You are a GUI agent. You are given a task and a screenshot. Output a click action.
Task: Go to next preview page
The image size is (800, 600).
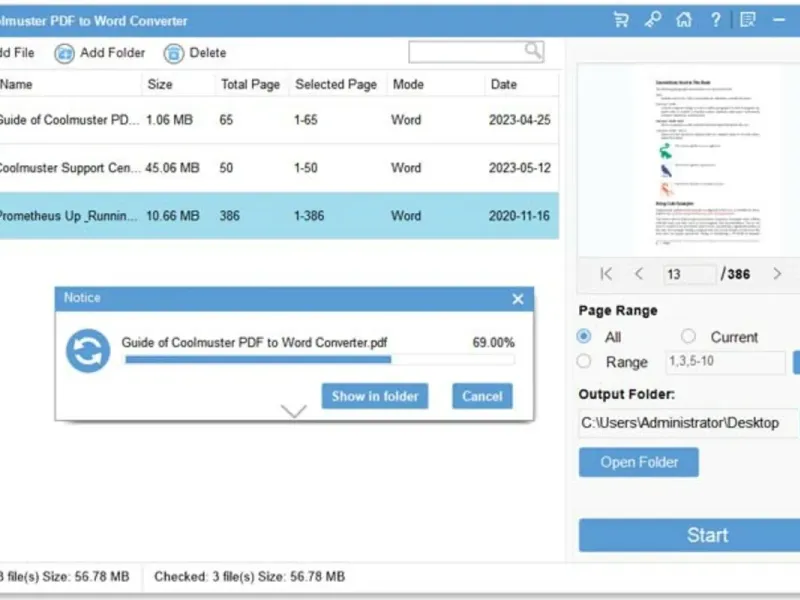pyautogui.click(x=777, y=274)
